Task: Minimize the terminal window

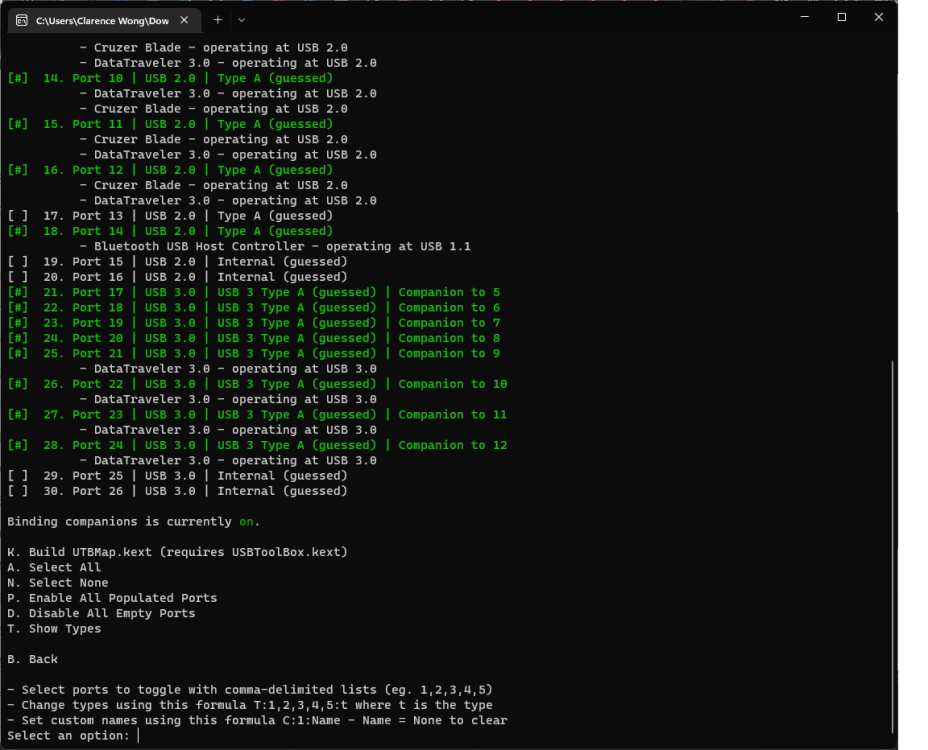Action: point(804,17)
